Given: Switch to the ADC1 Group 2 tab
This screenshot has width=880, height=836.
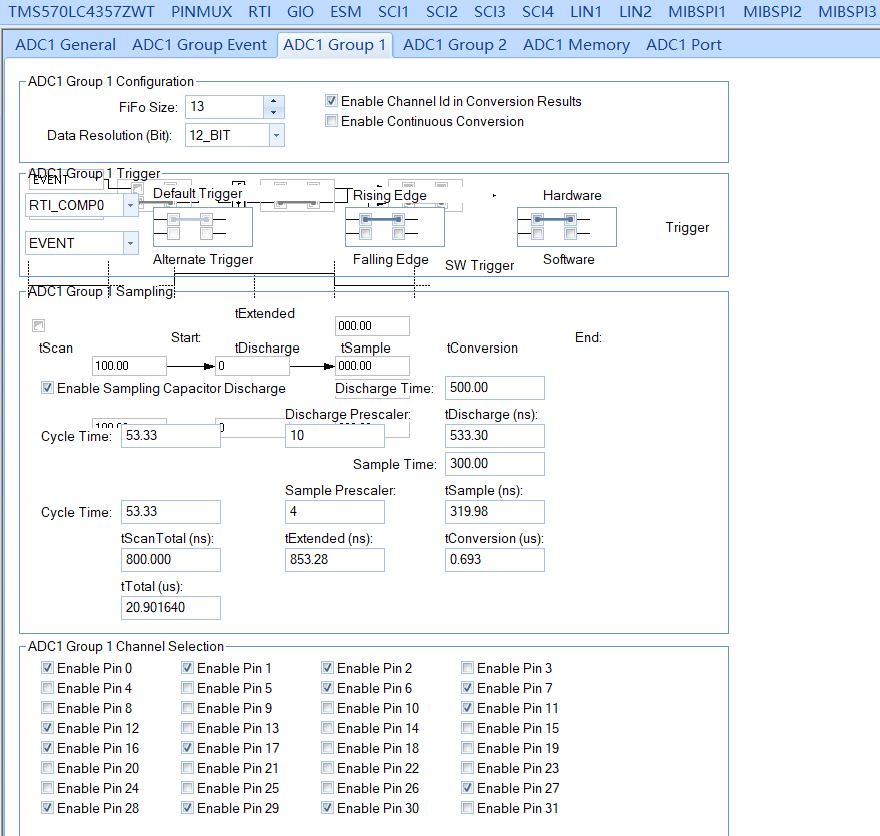Looking at the screenshot, I should coord(455,44).
